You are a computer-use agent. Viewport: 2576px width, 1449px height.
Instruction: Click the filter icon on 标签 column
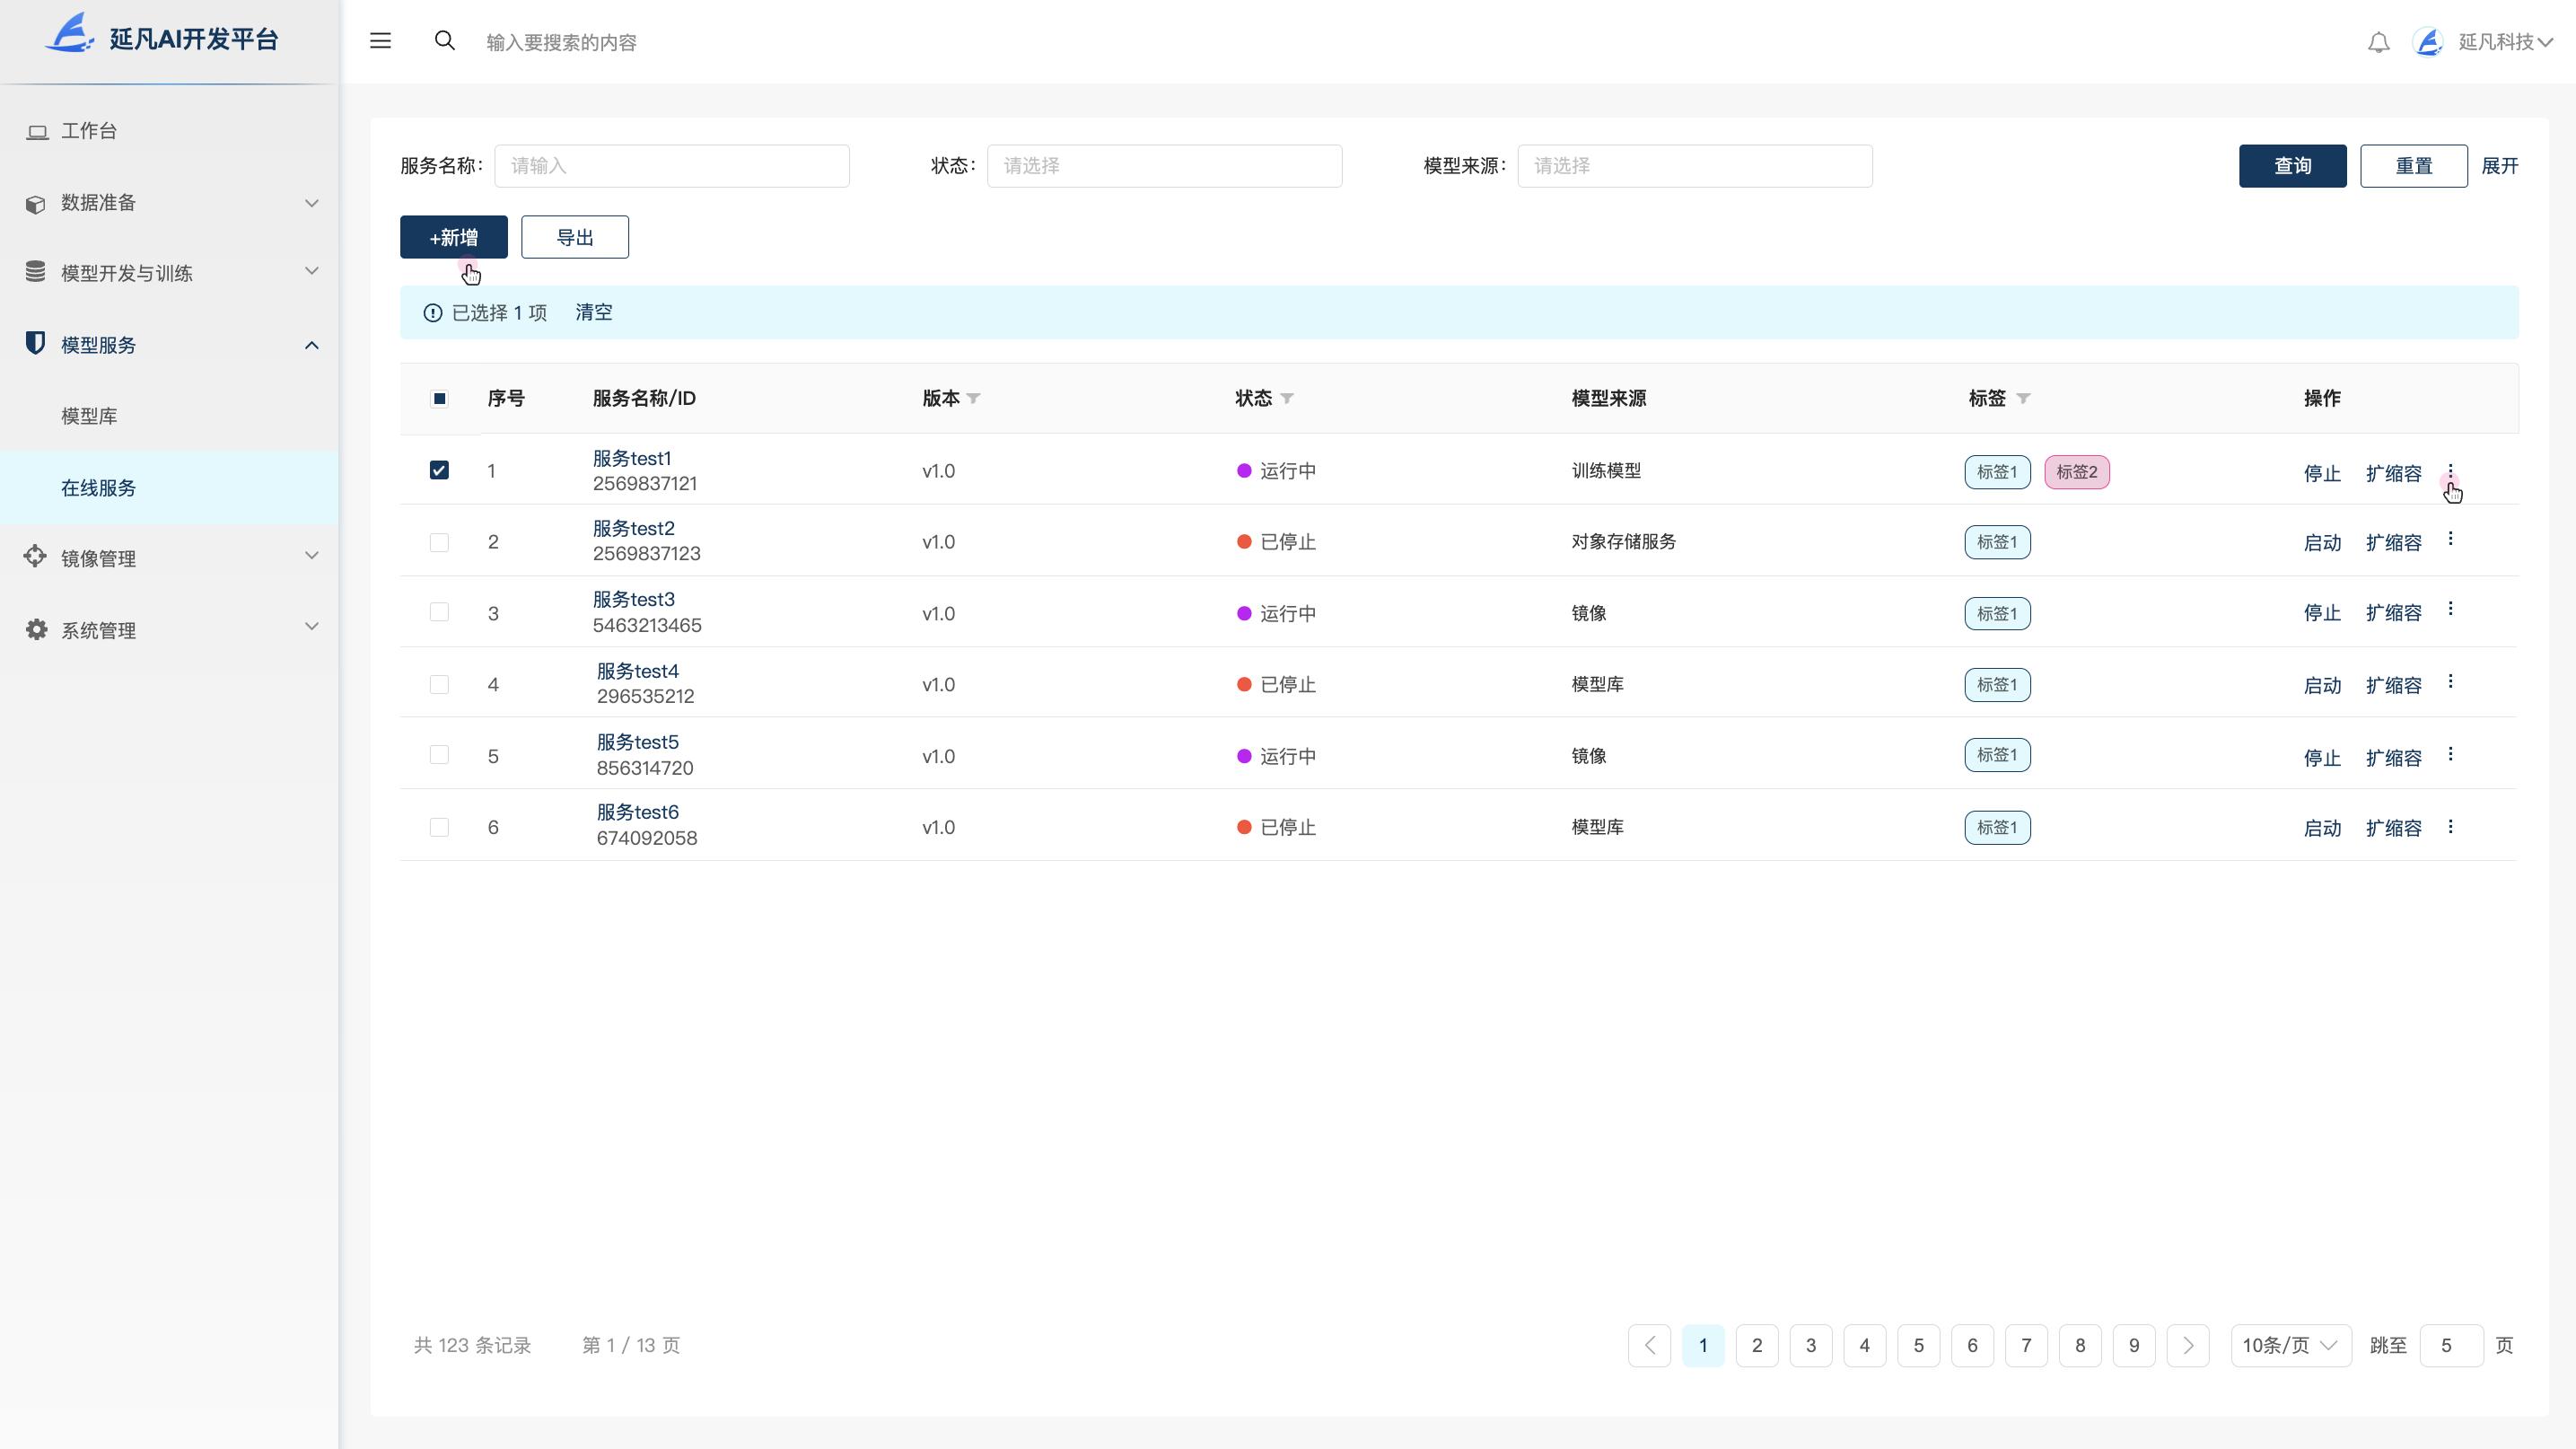2023,398
